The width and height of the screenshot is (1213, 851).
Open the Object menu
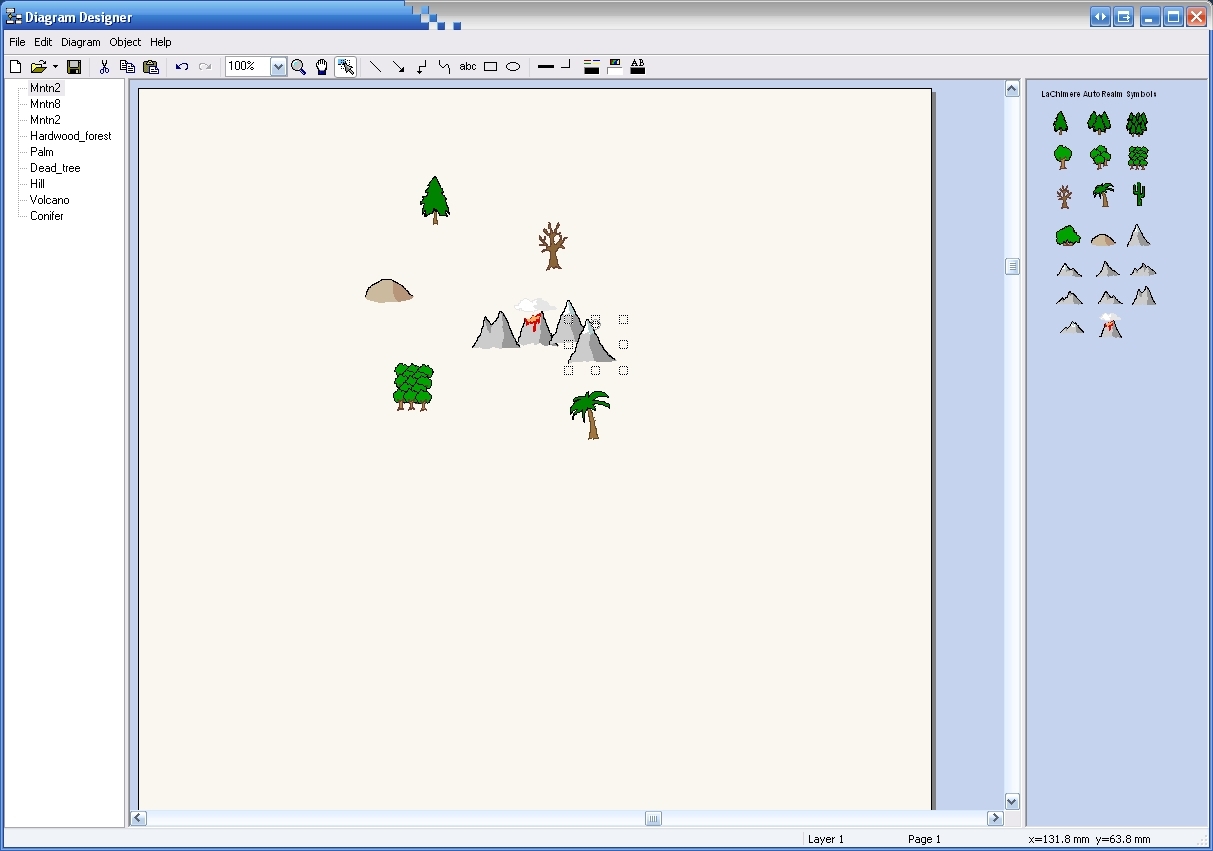(x=125, y=42)
